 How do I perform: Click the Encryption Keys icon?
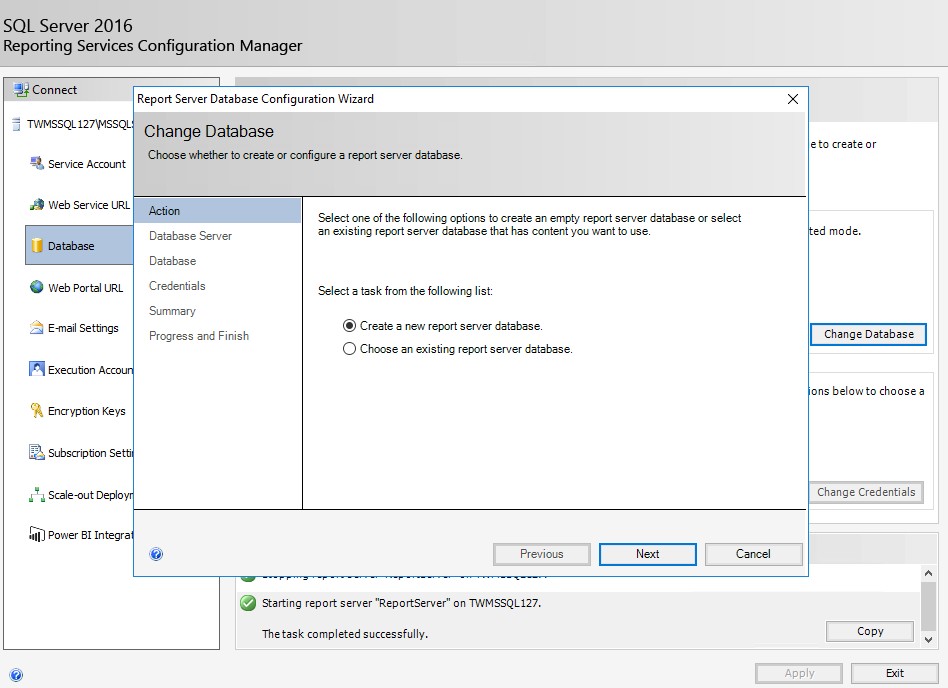[x=37, y=411]
